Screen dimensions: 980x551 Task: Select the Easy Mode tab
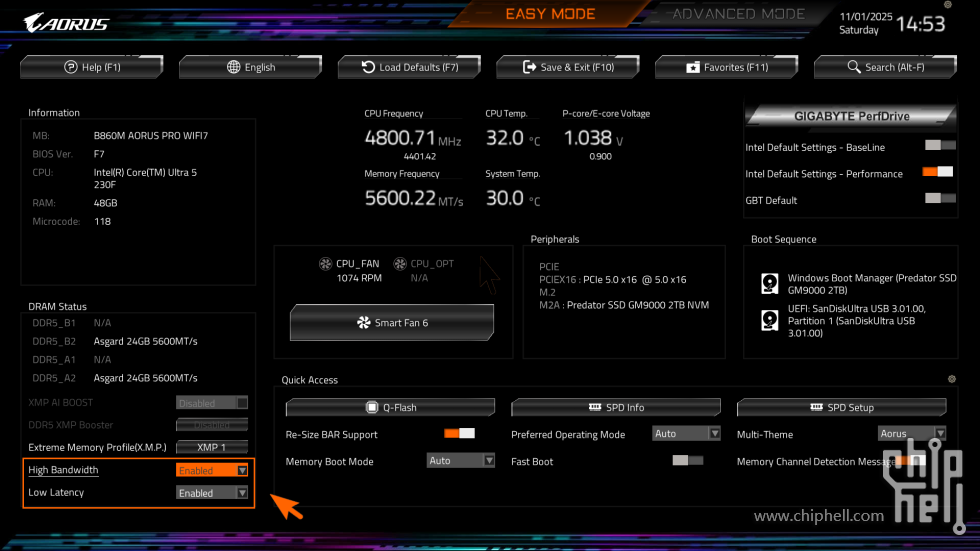tap(550, 14)
